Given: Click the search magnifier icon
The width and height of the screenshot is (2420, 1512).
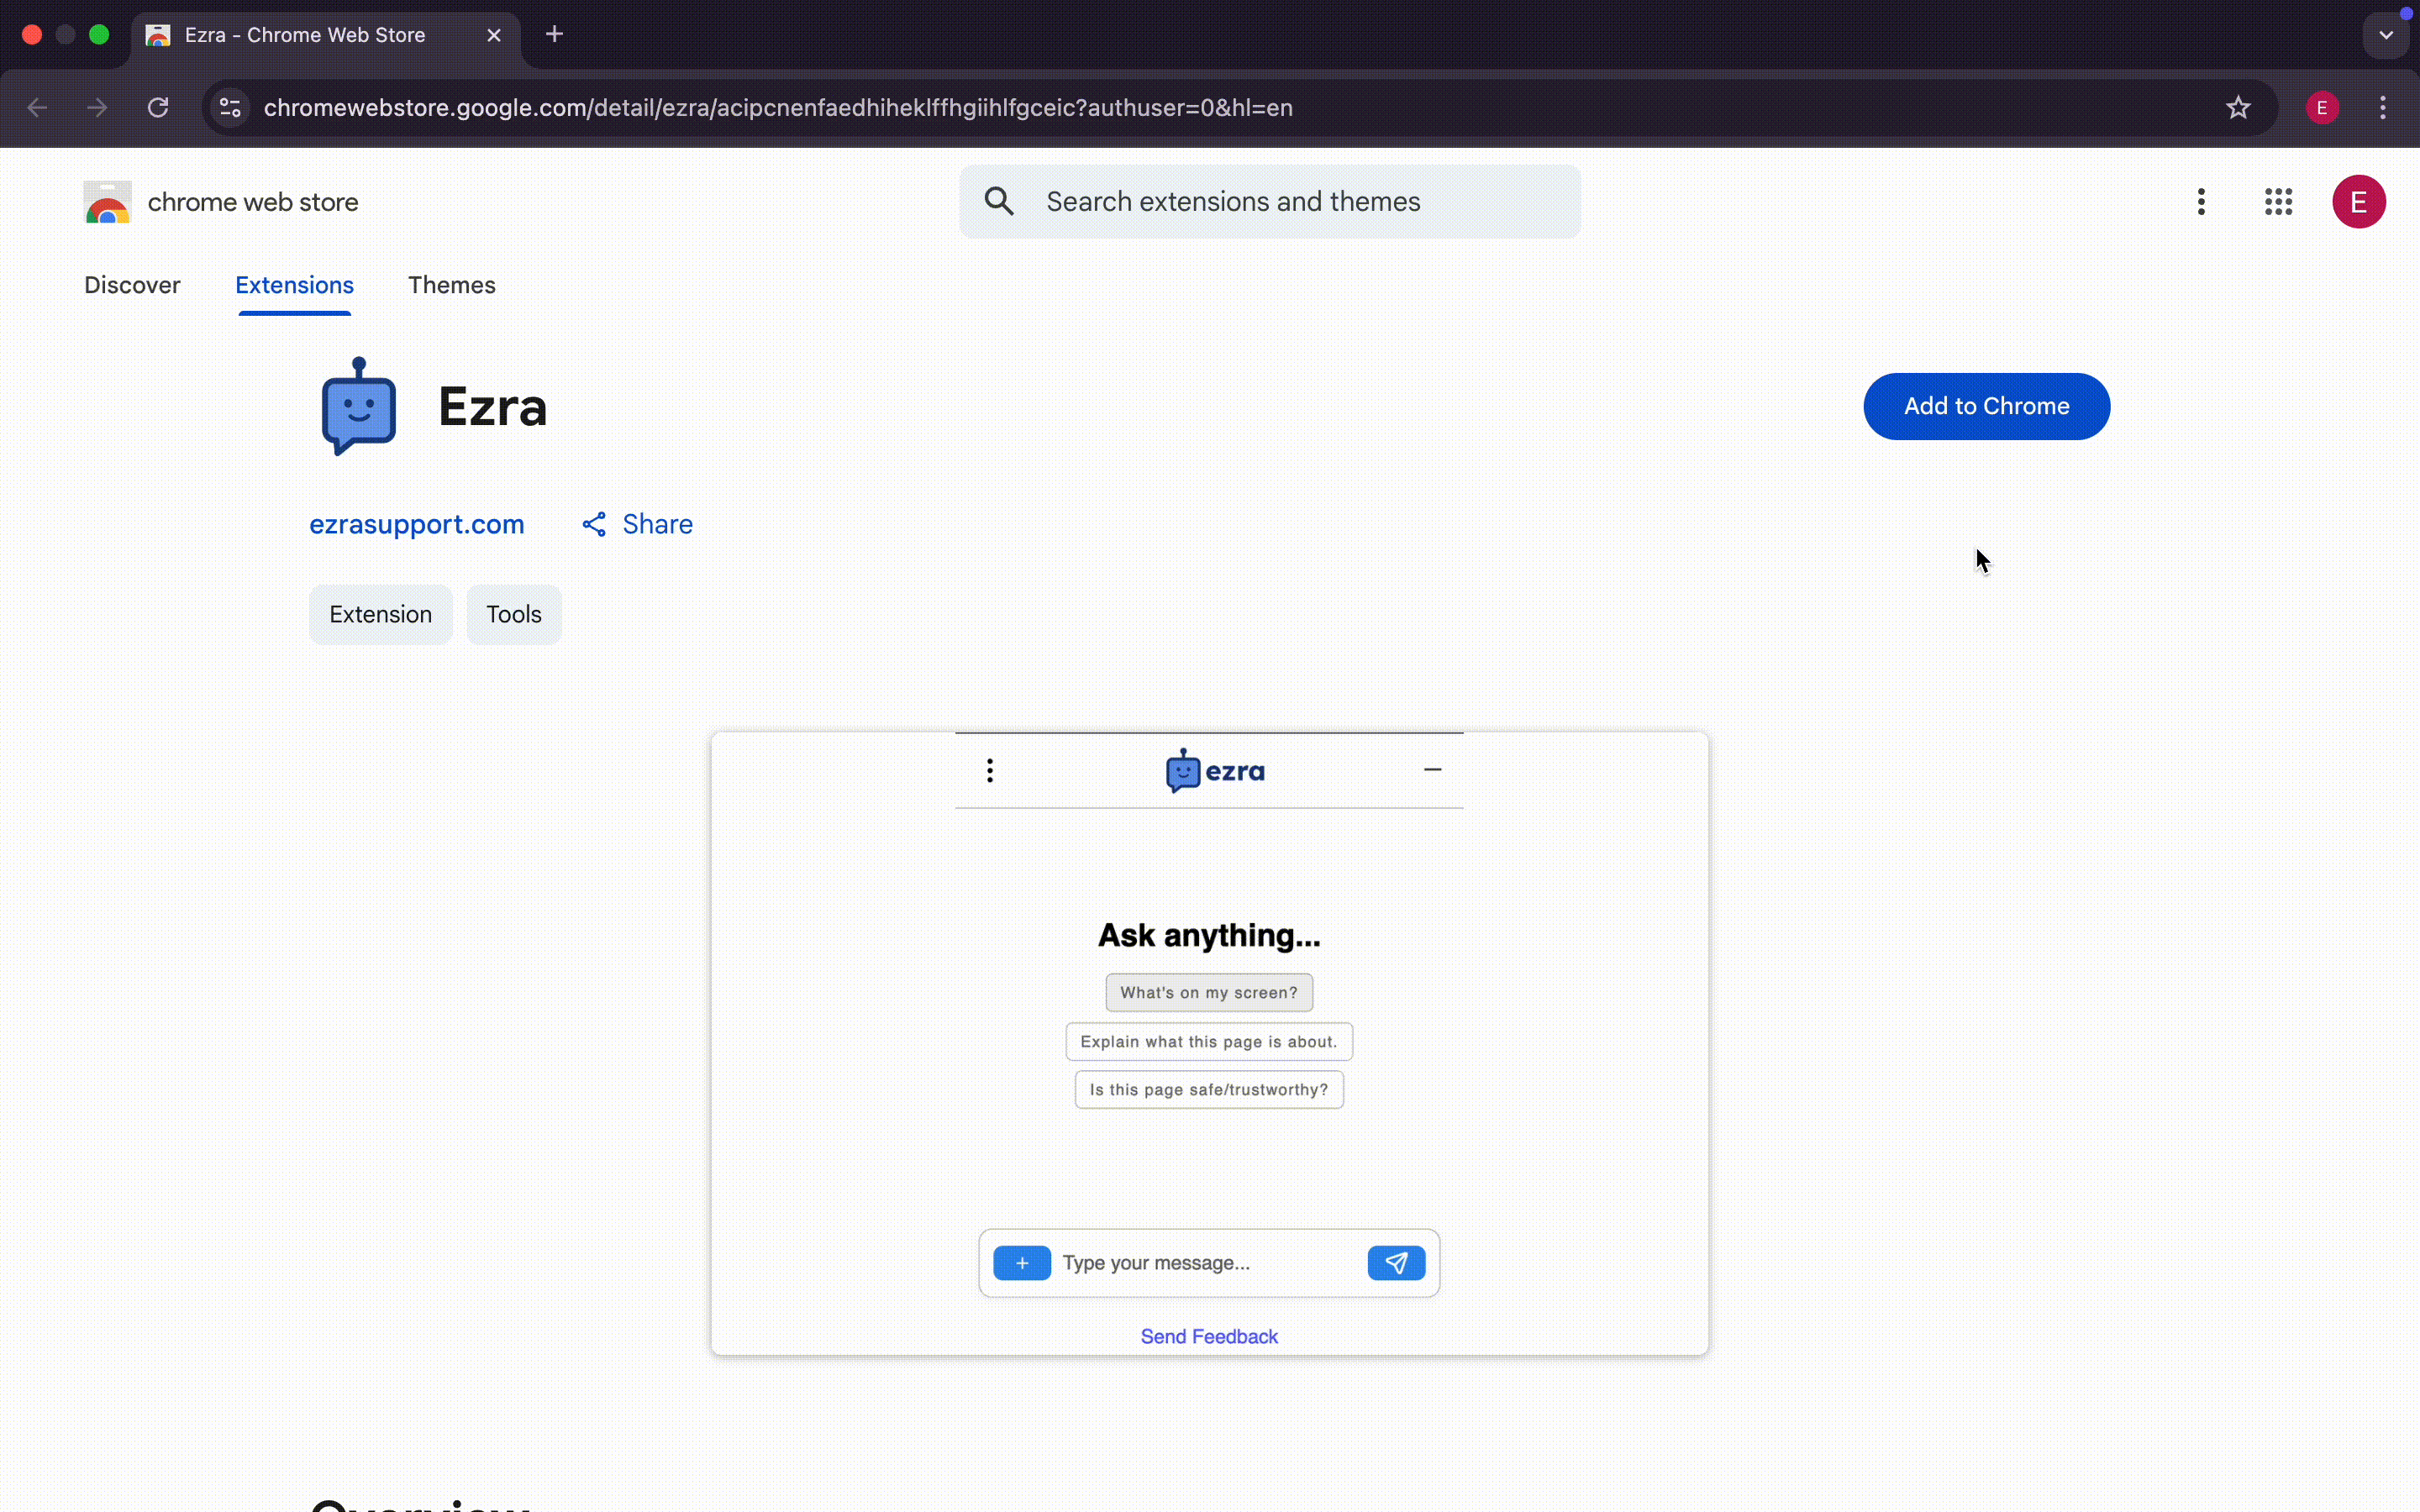Looking at the screenshot, I should [999, 202].
